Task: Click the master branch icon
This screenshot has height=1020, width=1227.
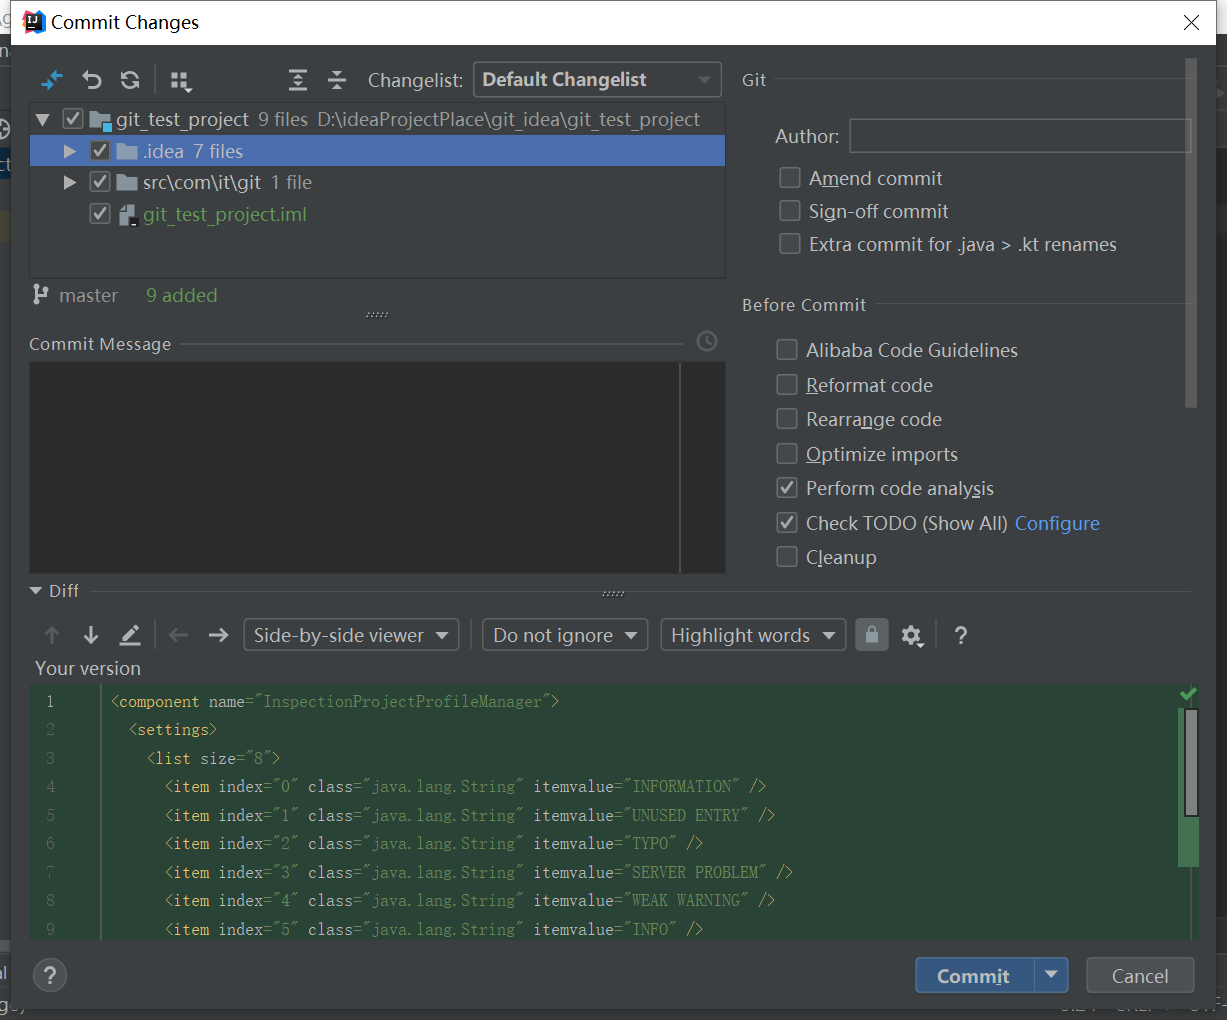Action: (41, 295)
